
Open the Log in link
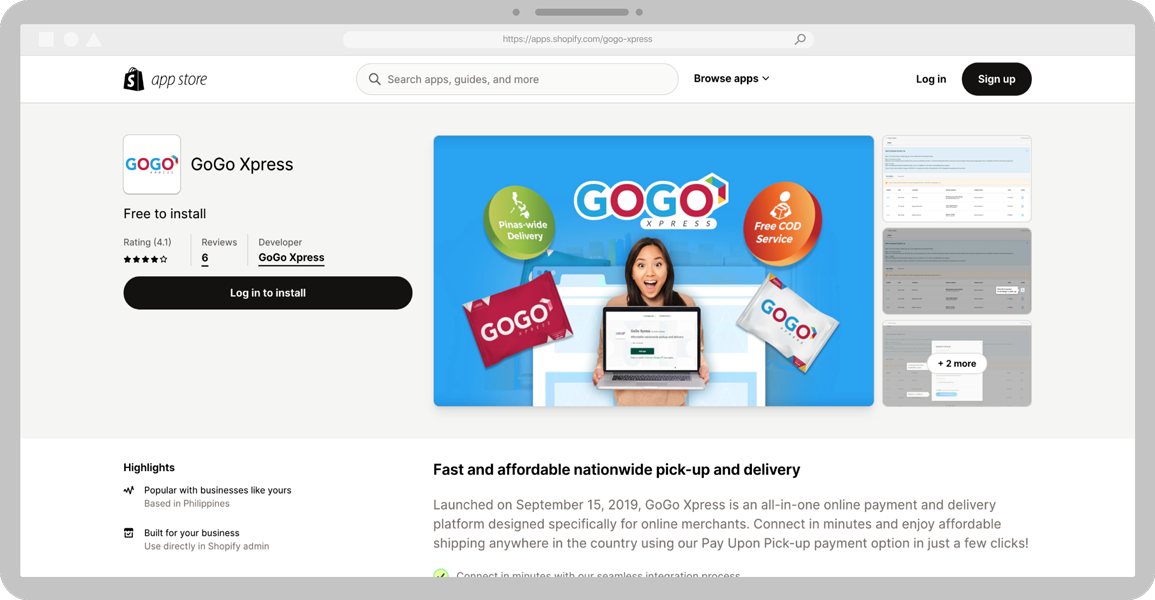coord(931,79)
